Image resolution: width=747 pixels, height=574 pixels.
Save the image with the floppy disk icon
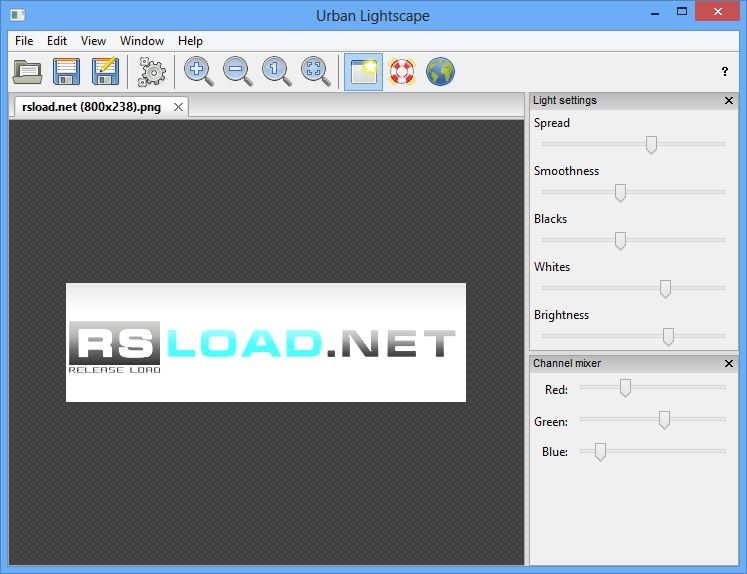[x=66, y=72]
